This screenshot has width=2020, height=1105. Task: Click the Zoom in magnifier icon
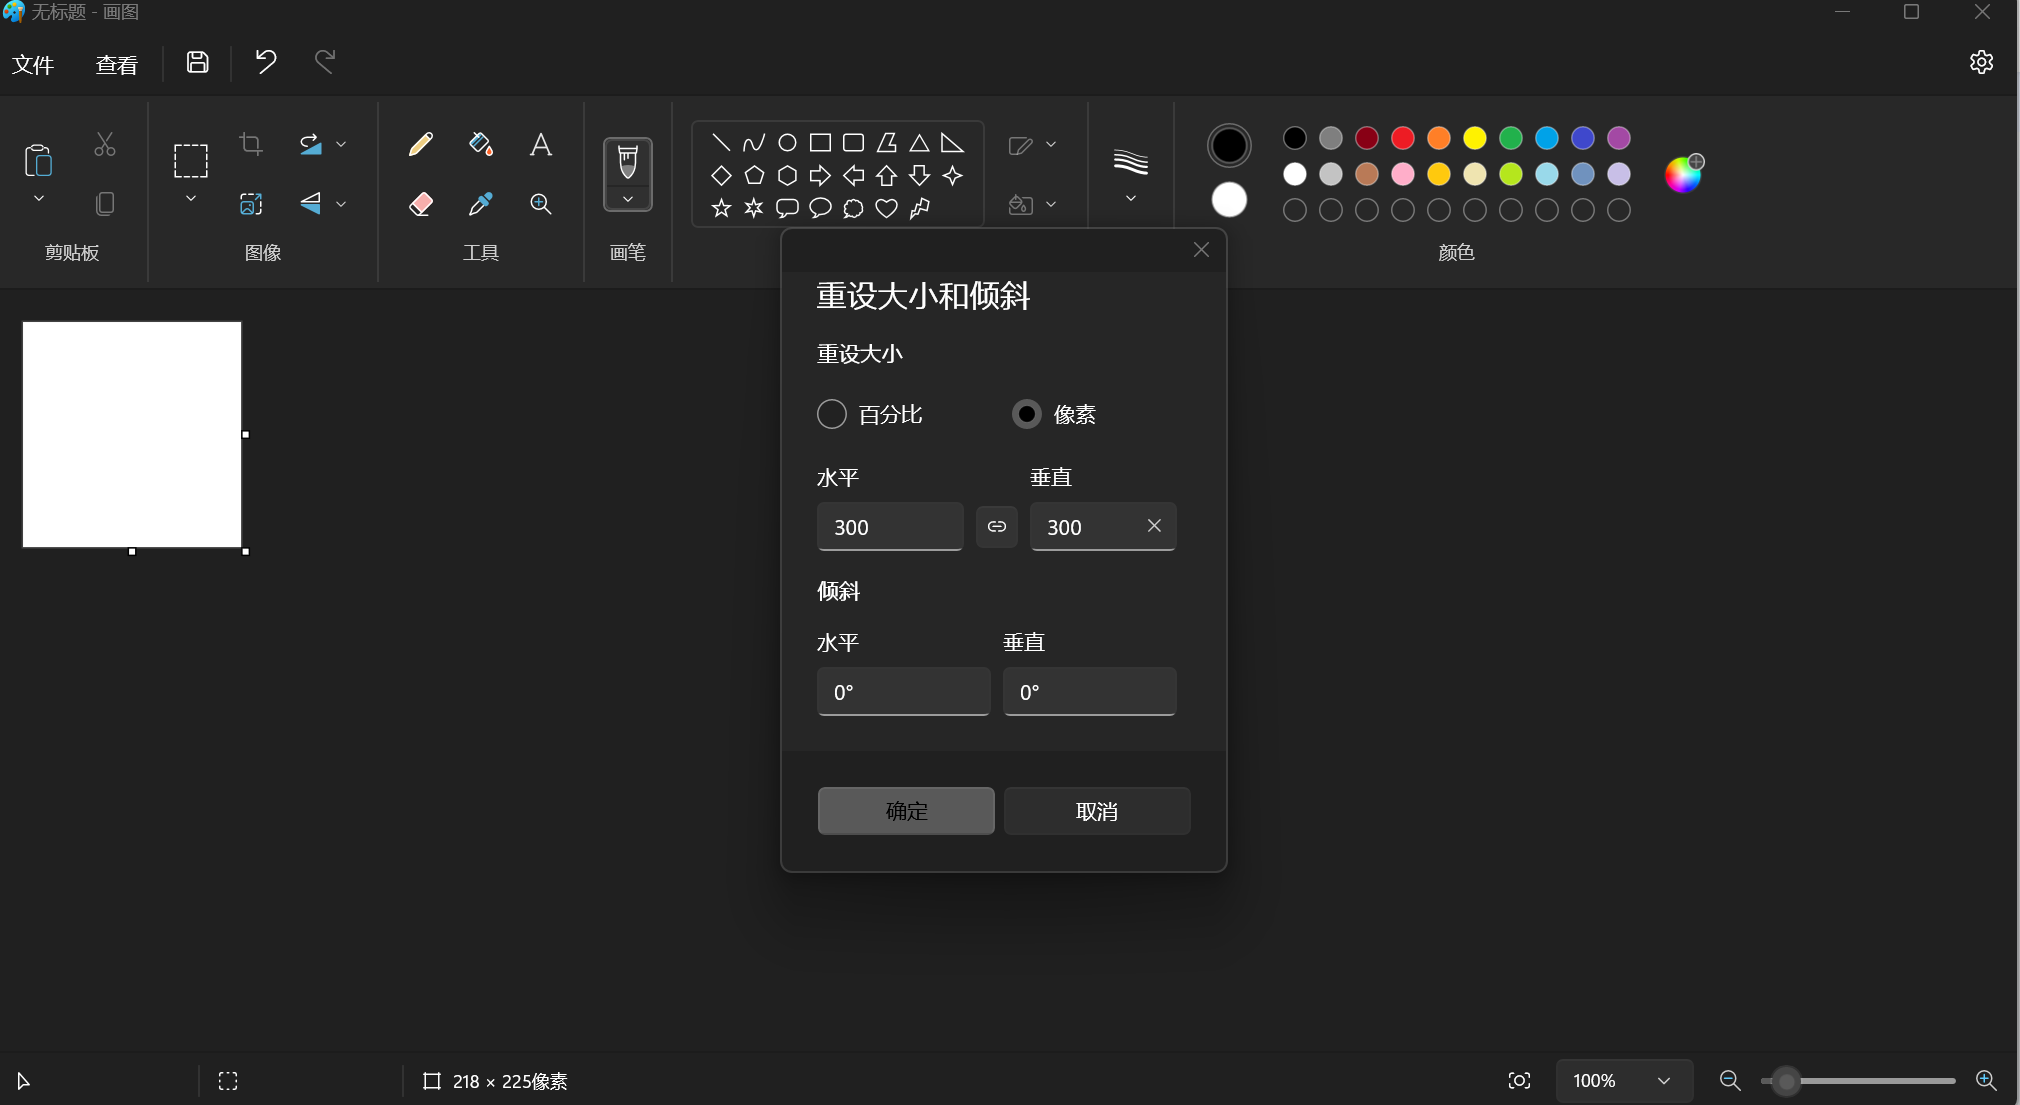point(1986,1080)
